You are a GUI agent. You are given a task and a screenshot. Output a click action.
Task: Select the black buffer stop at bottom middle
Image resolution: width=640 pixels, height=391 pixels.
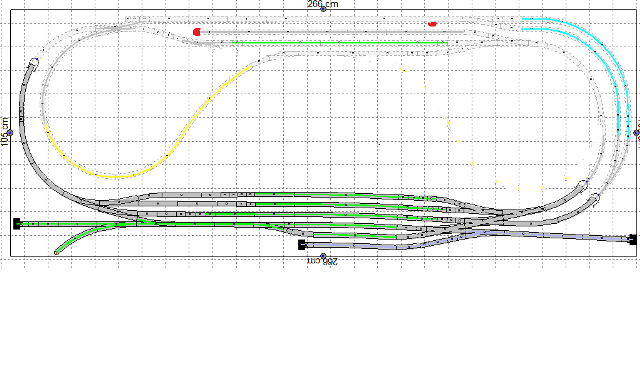coord(302,245)
